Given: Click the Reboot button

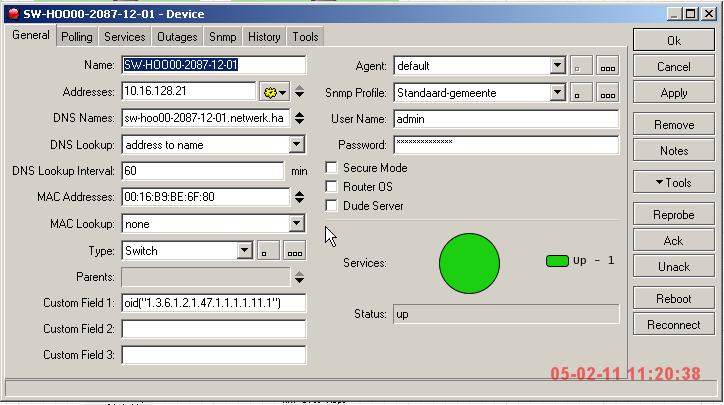Looking at the screenshot, I should (674, 299).
